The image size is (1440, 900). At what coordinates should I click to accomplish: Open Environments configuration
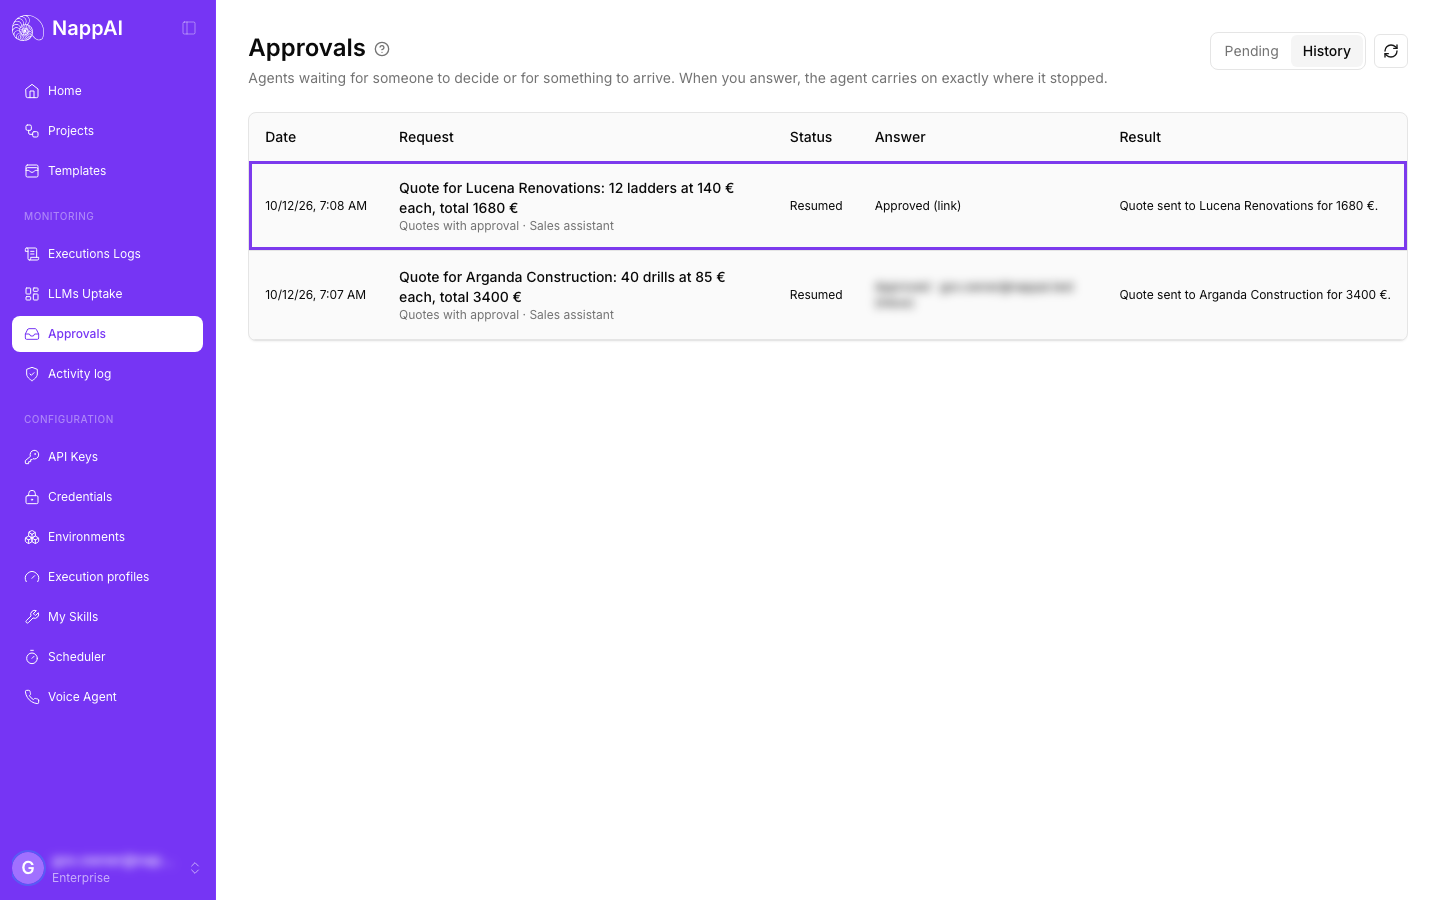point(107,537)
